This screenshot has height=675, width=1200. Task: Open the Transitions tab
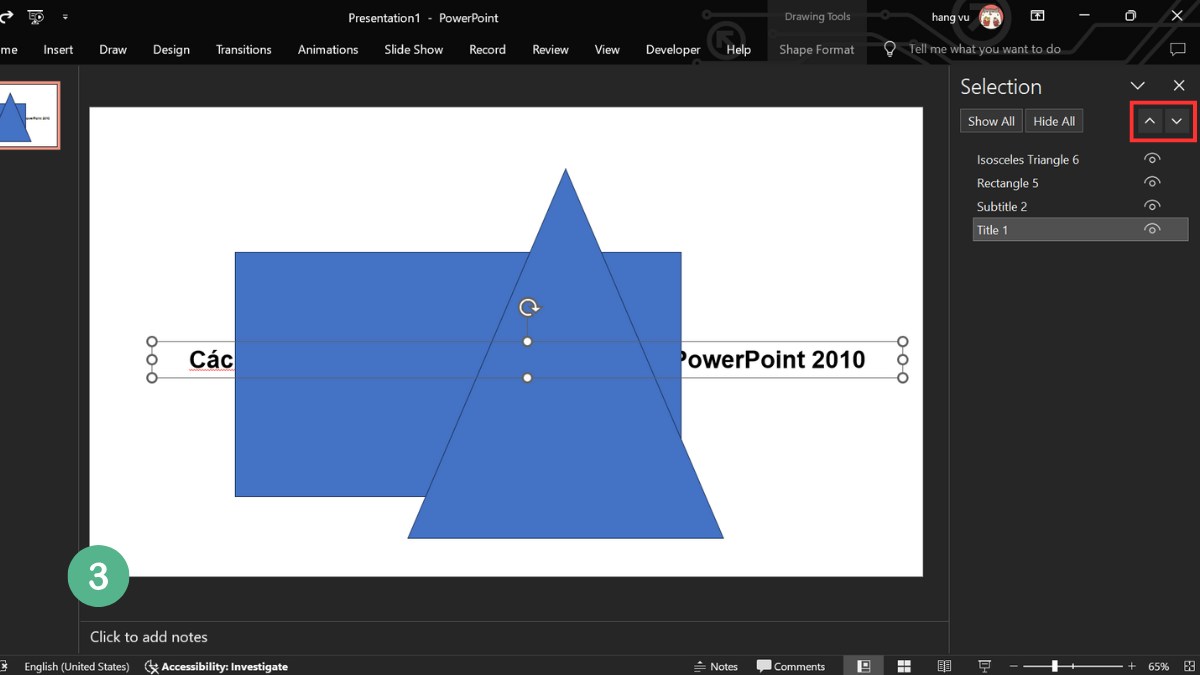(x=243, y=49)
